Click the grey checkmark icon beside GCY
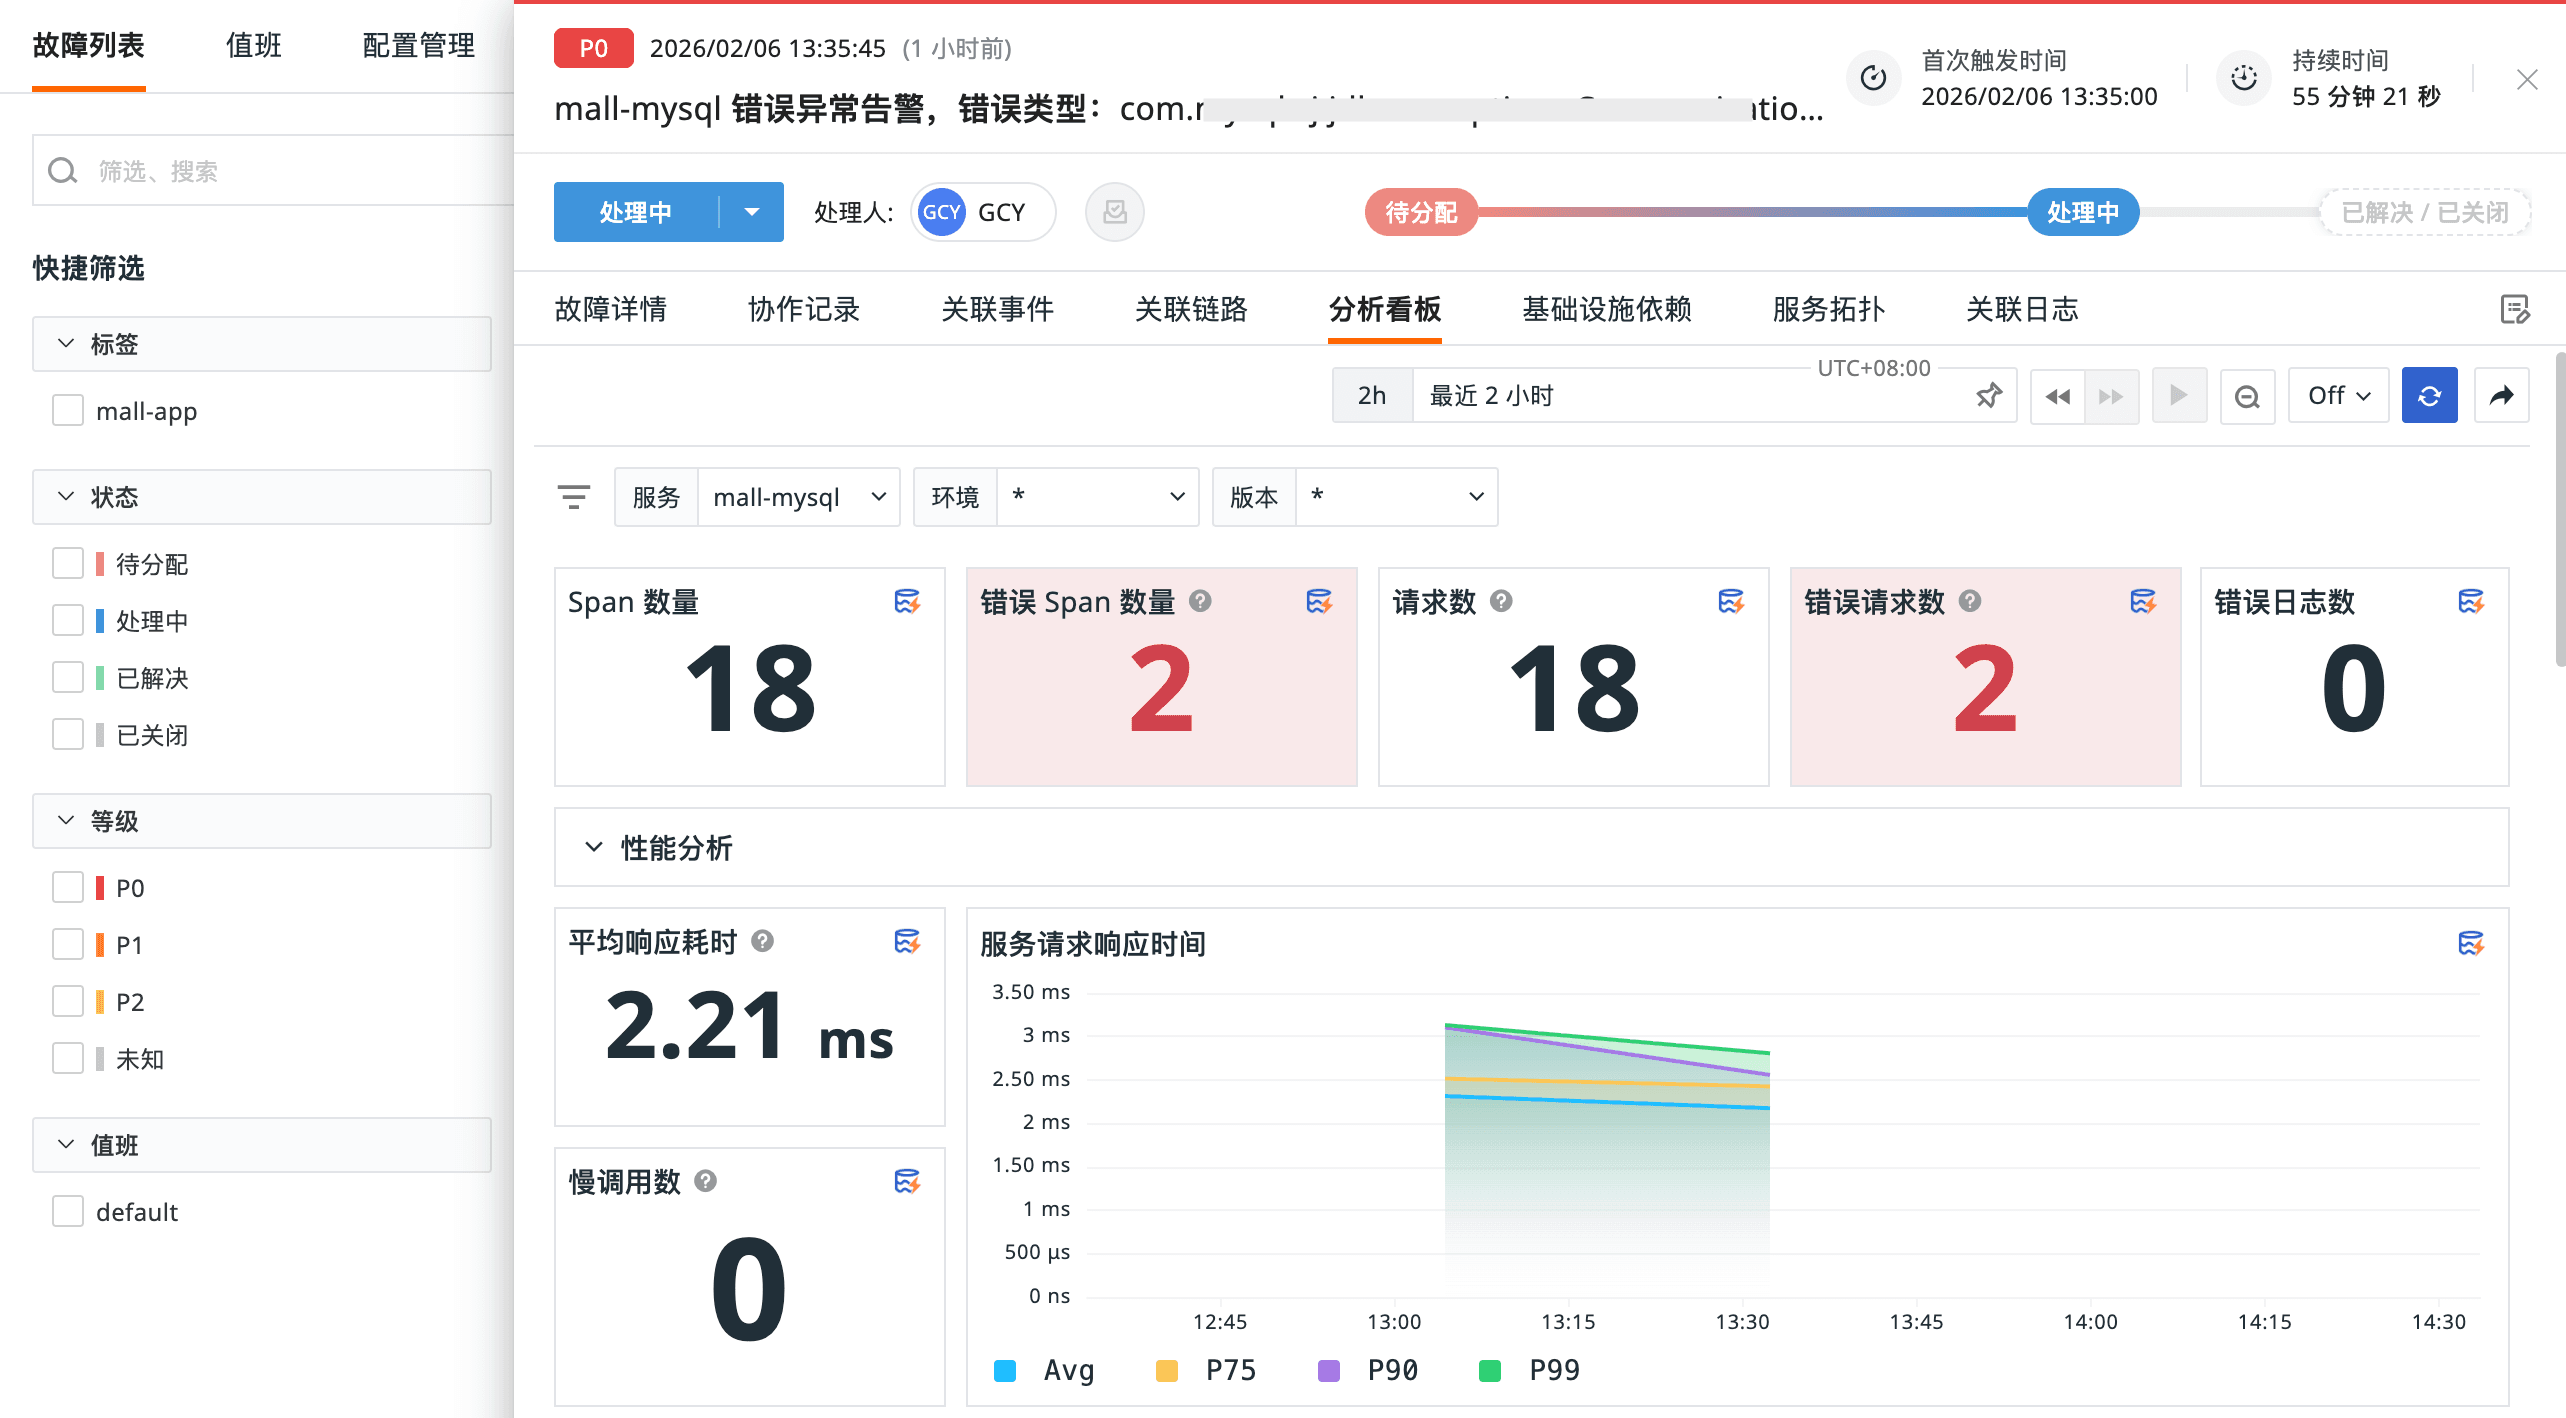This screenshot has width=2566, height=1418. [x=1115, y=212]
